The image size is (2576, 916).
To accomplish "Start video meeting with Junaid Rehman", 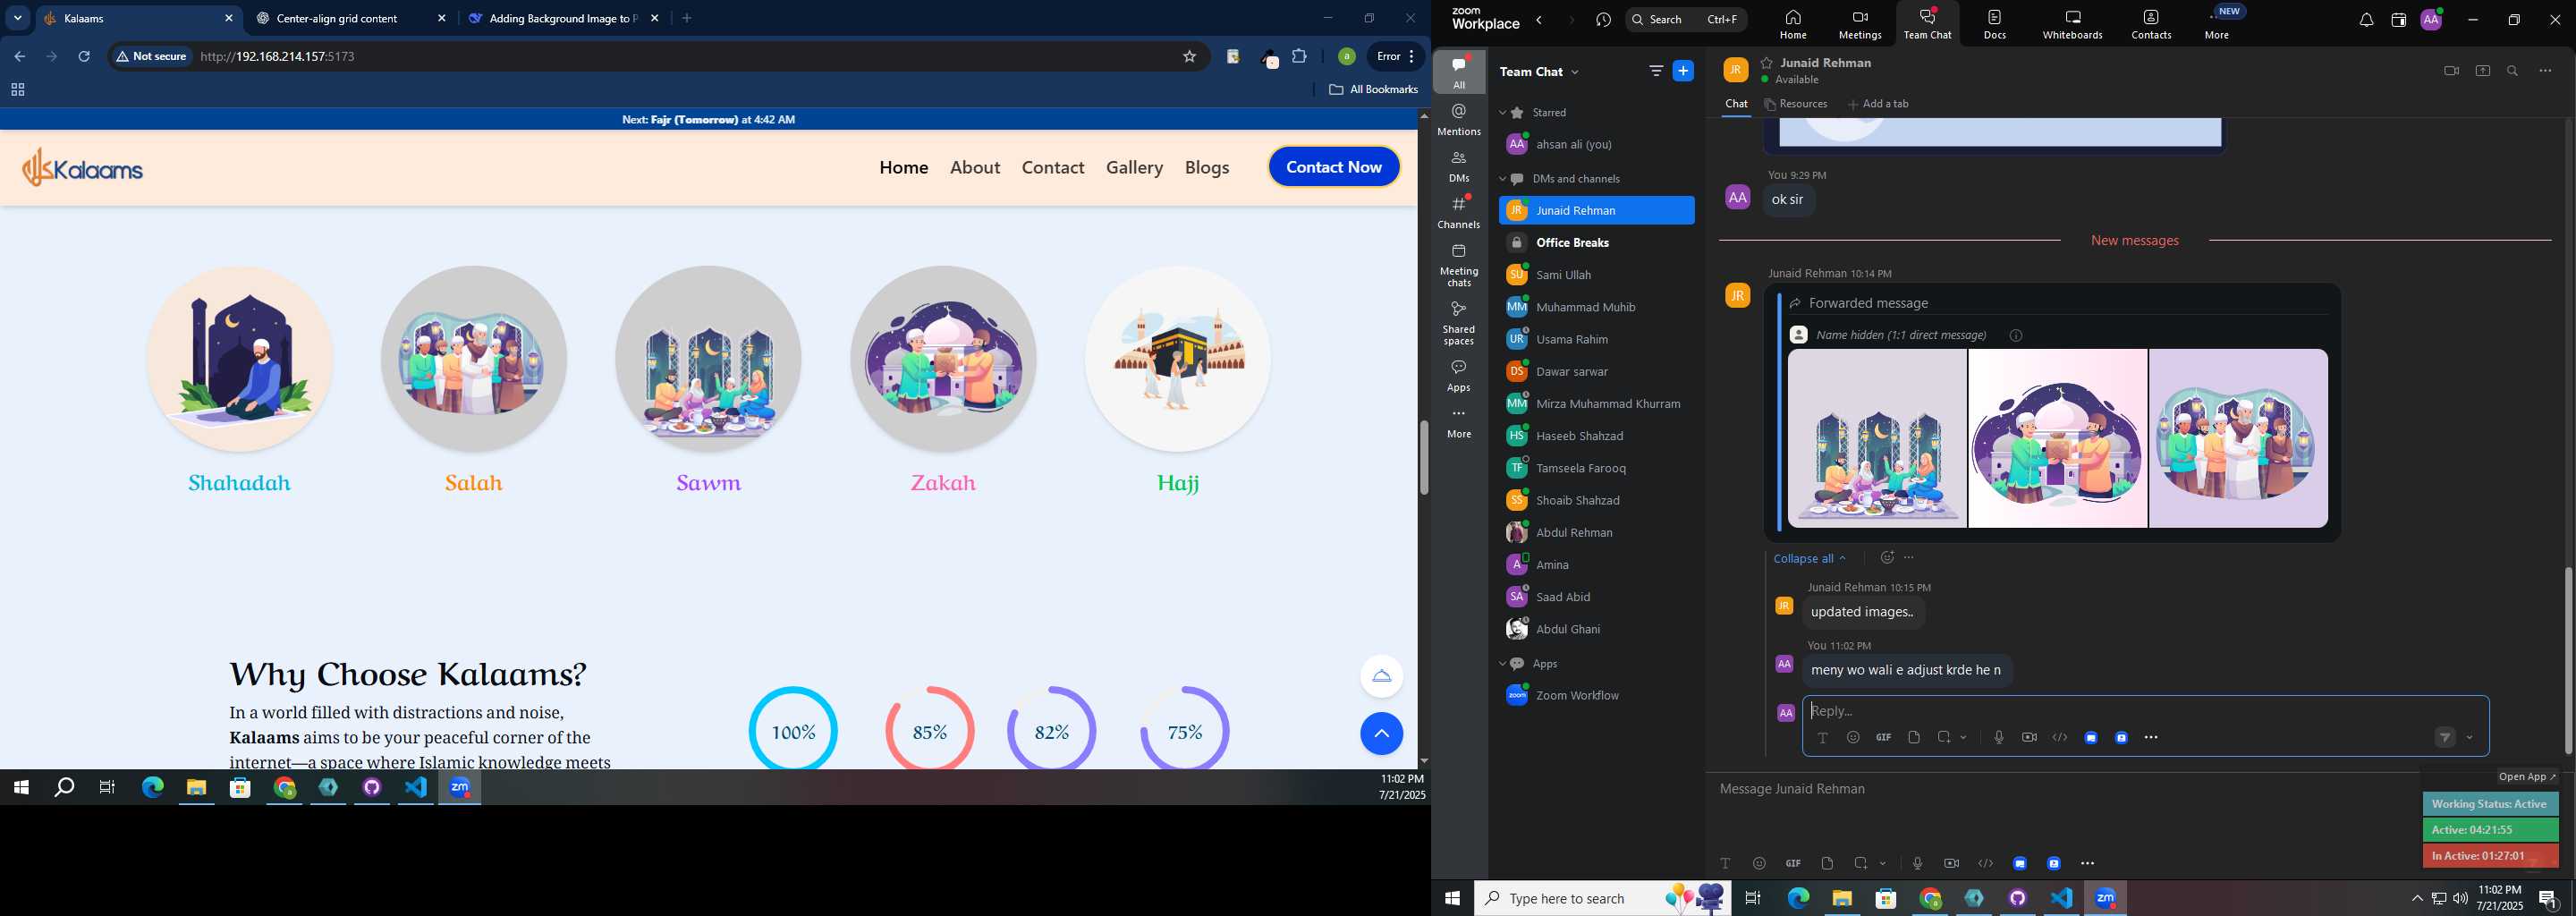I will pyautogui.click(x=2451, y=71).
